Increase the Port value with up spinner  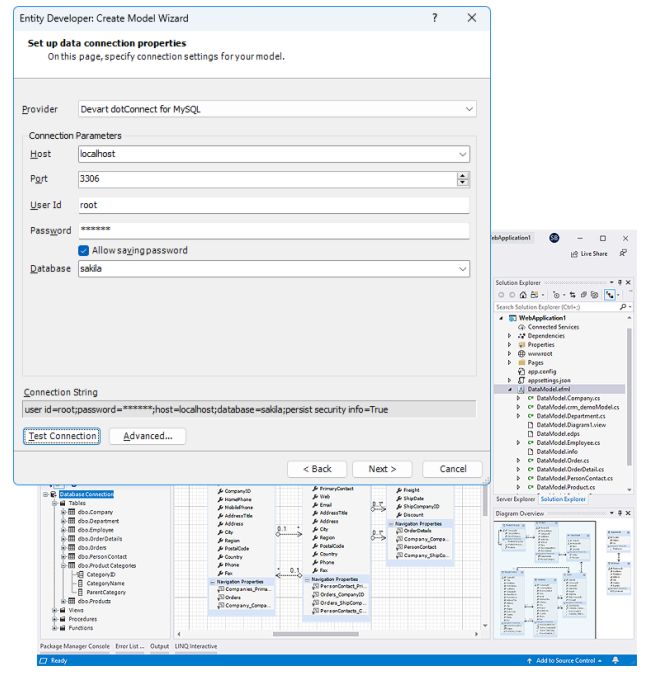point(462,176)
